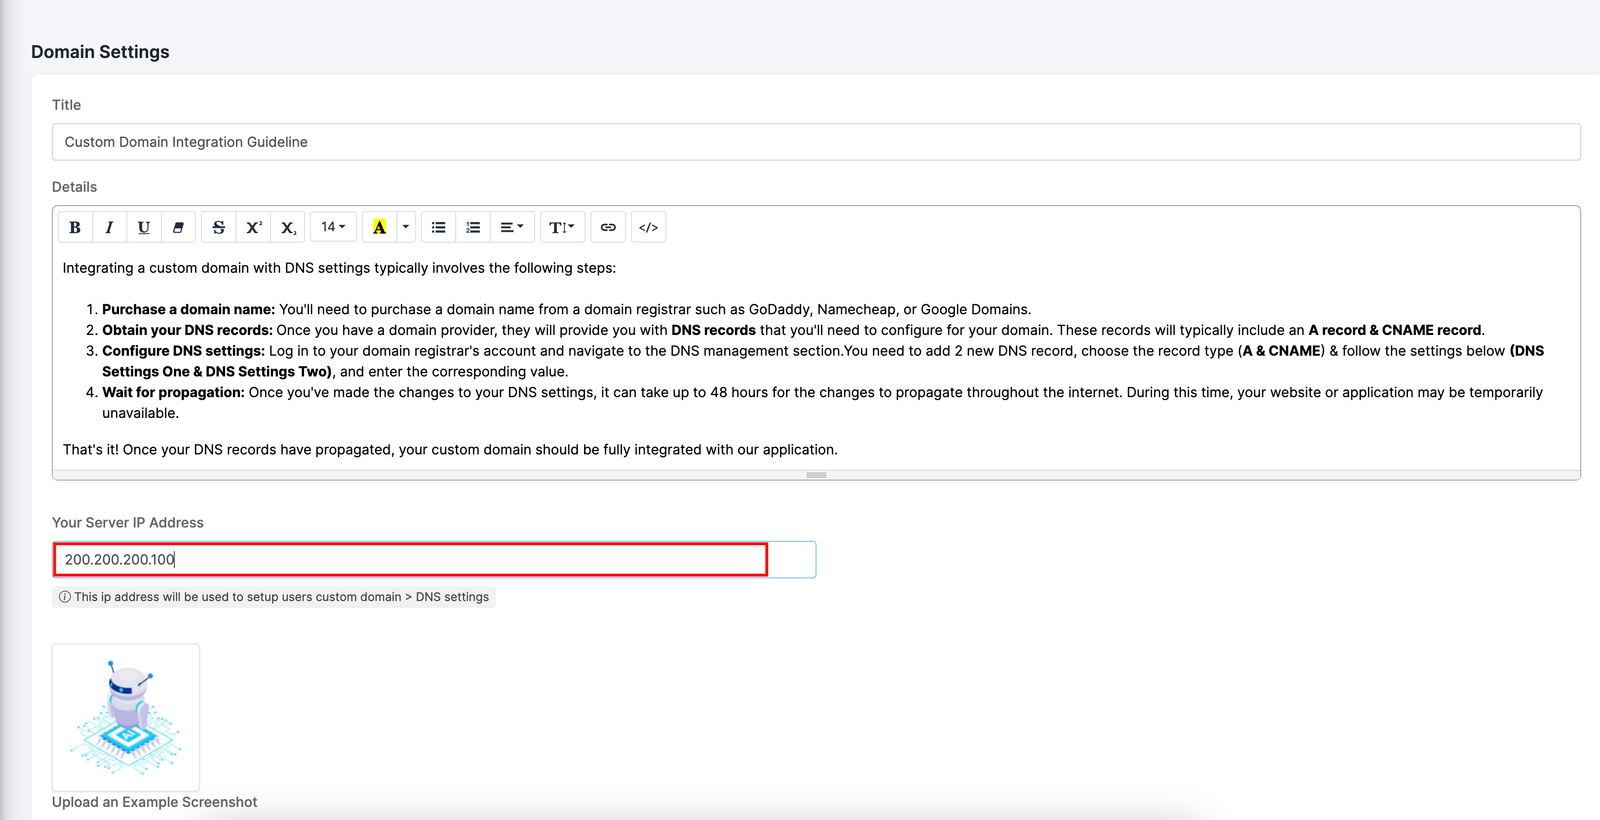This screenshot has height=820, width=1600.
Task: Open the font size 14 dropdown
Action: 333,228
